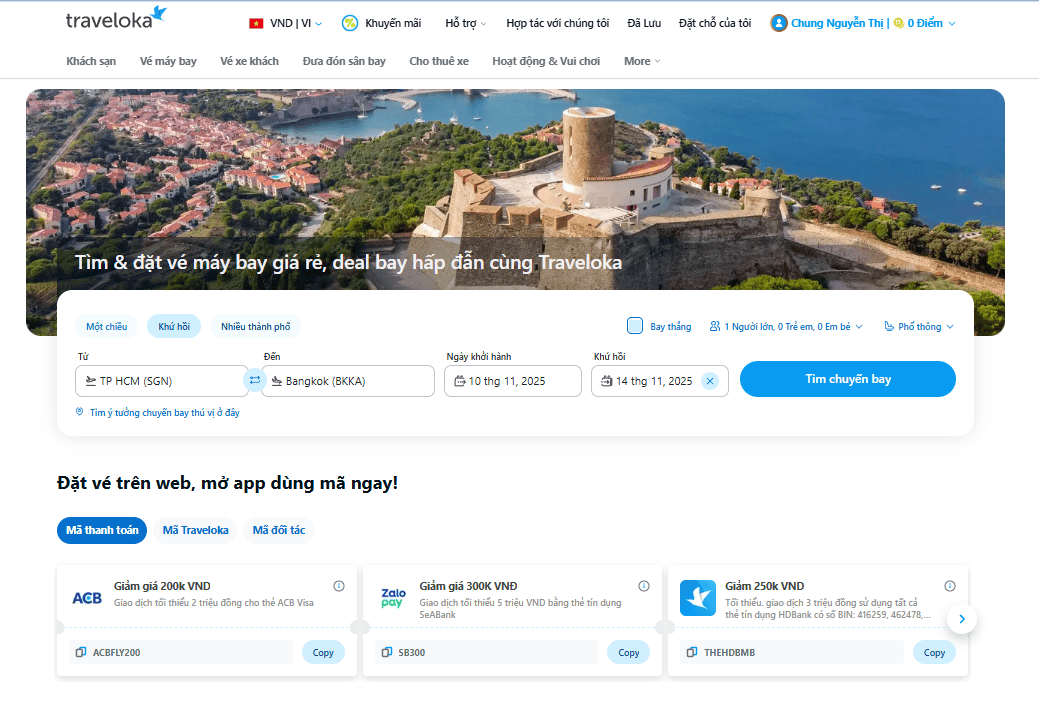This screenshot has height=712, width=1039.
Task: Expand the passenger count dropdown
Action: click(x=786, y=327)
